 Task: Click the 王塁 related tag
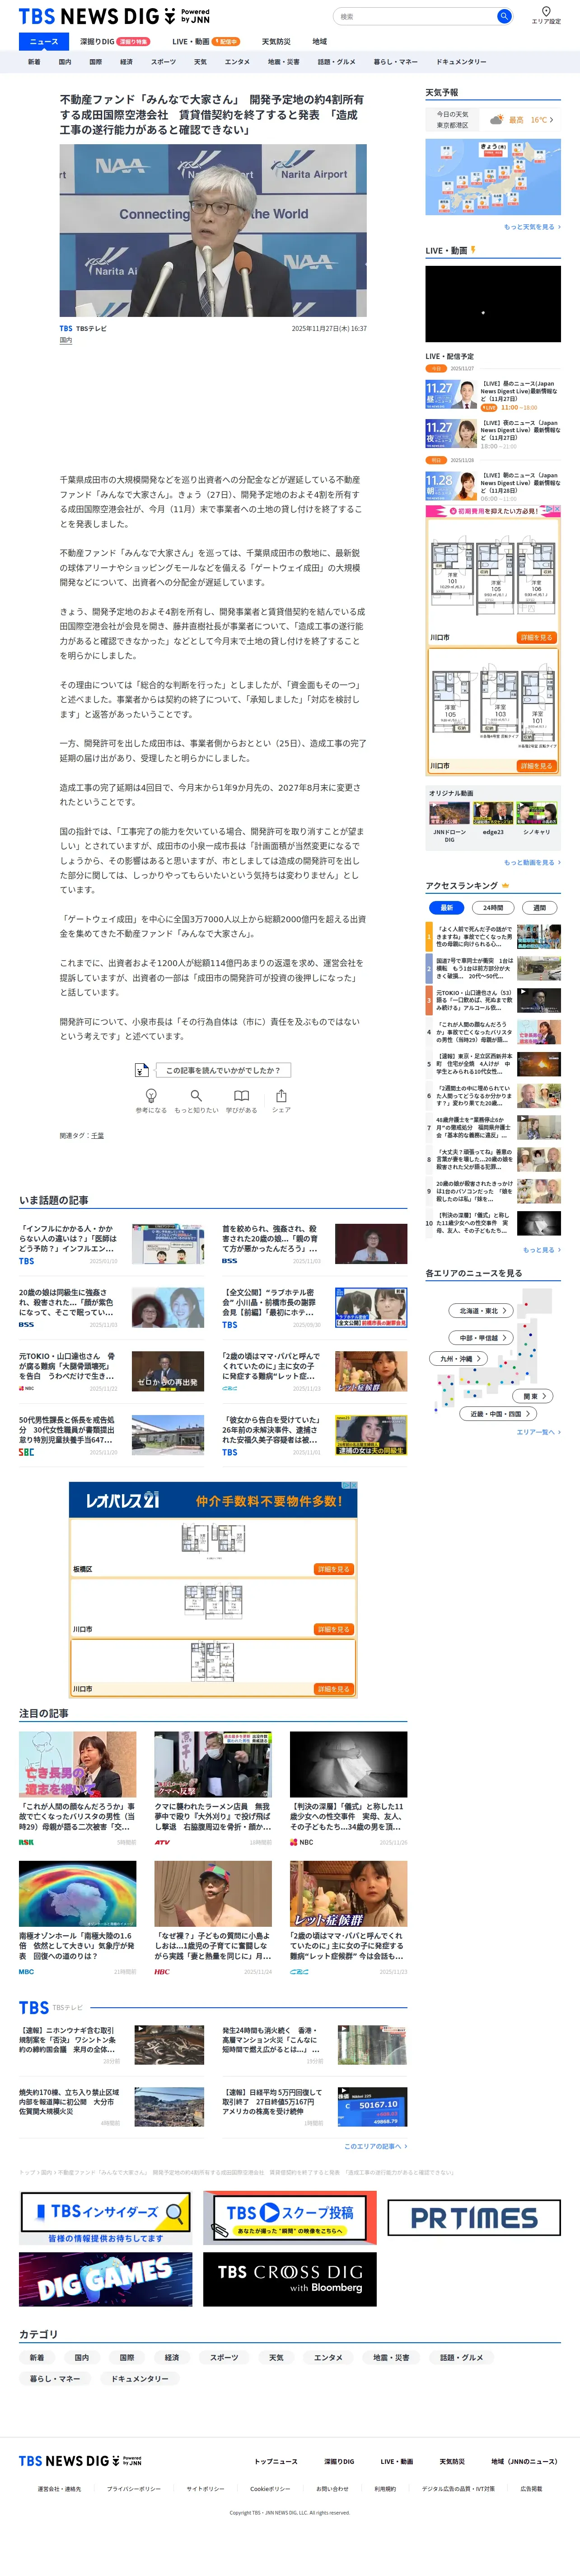click(97, 1135)
